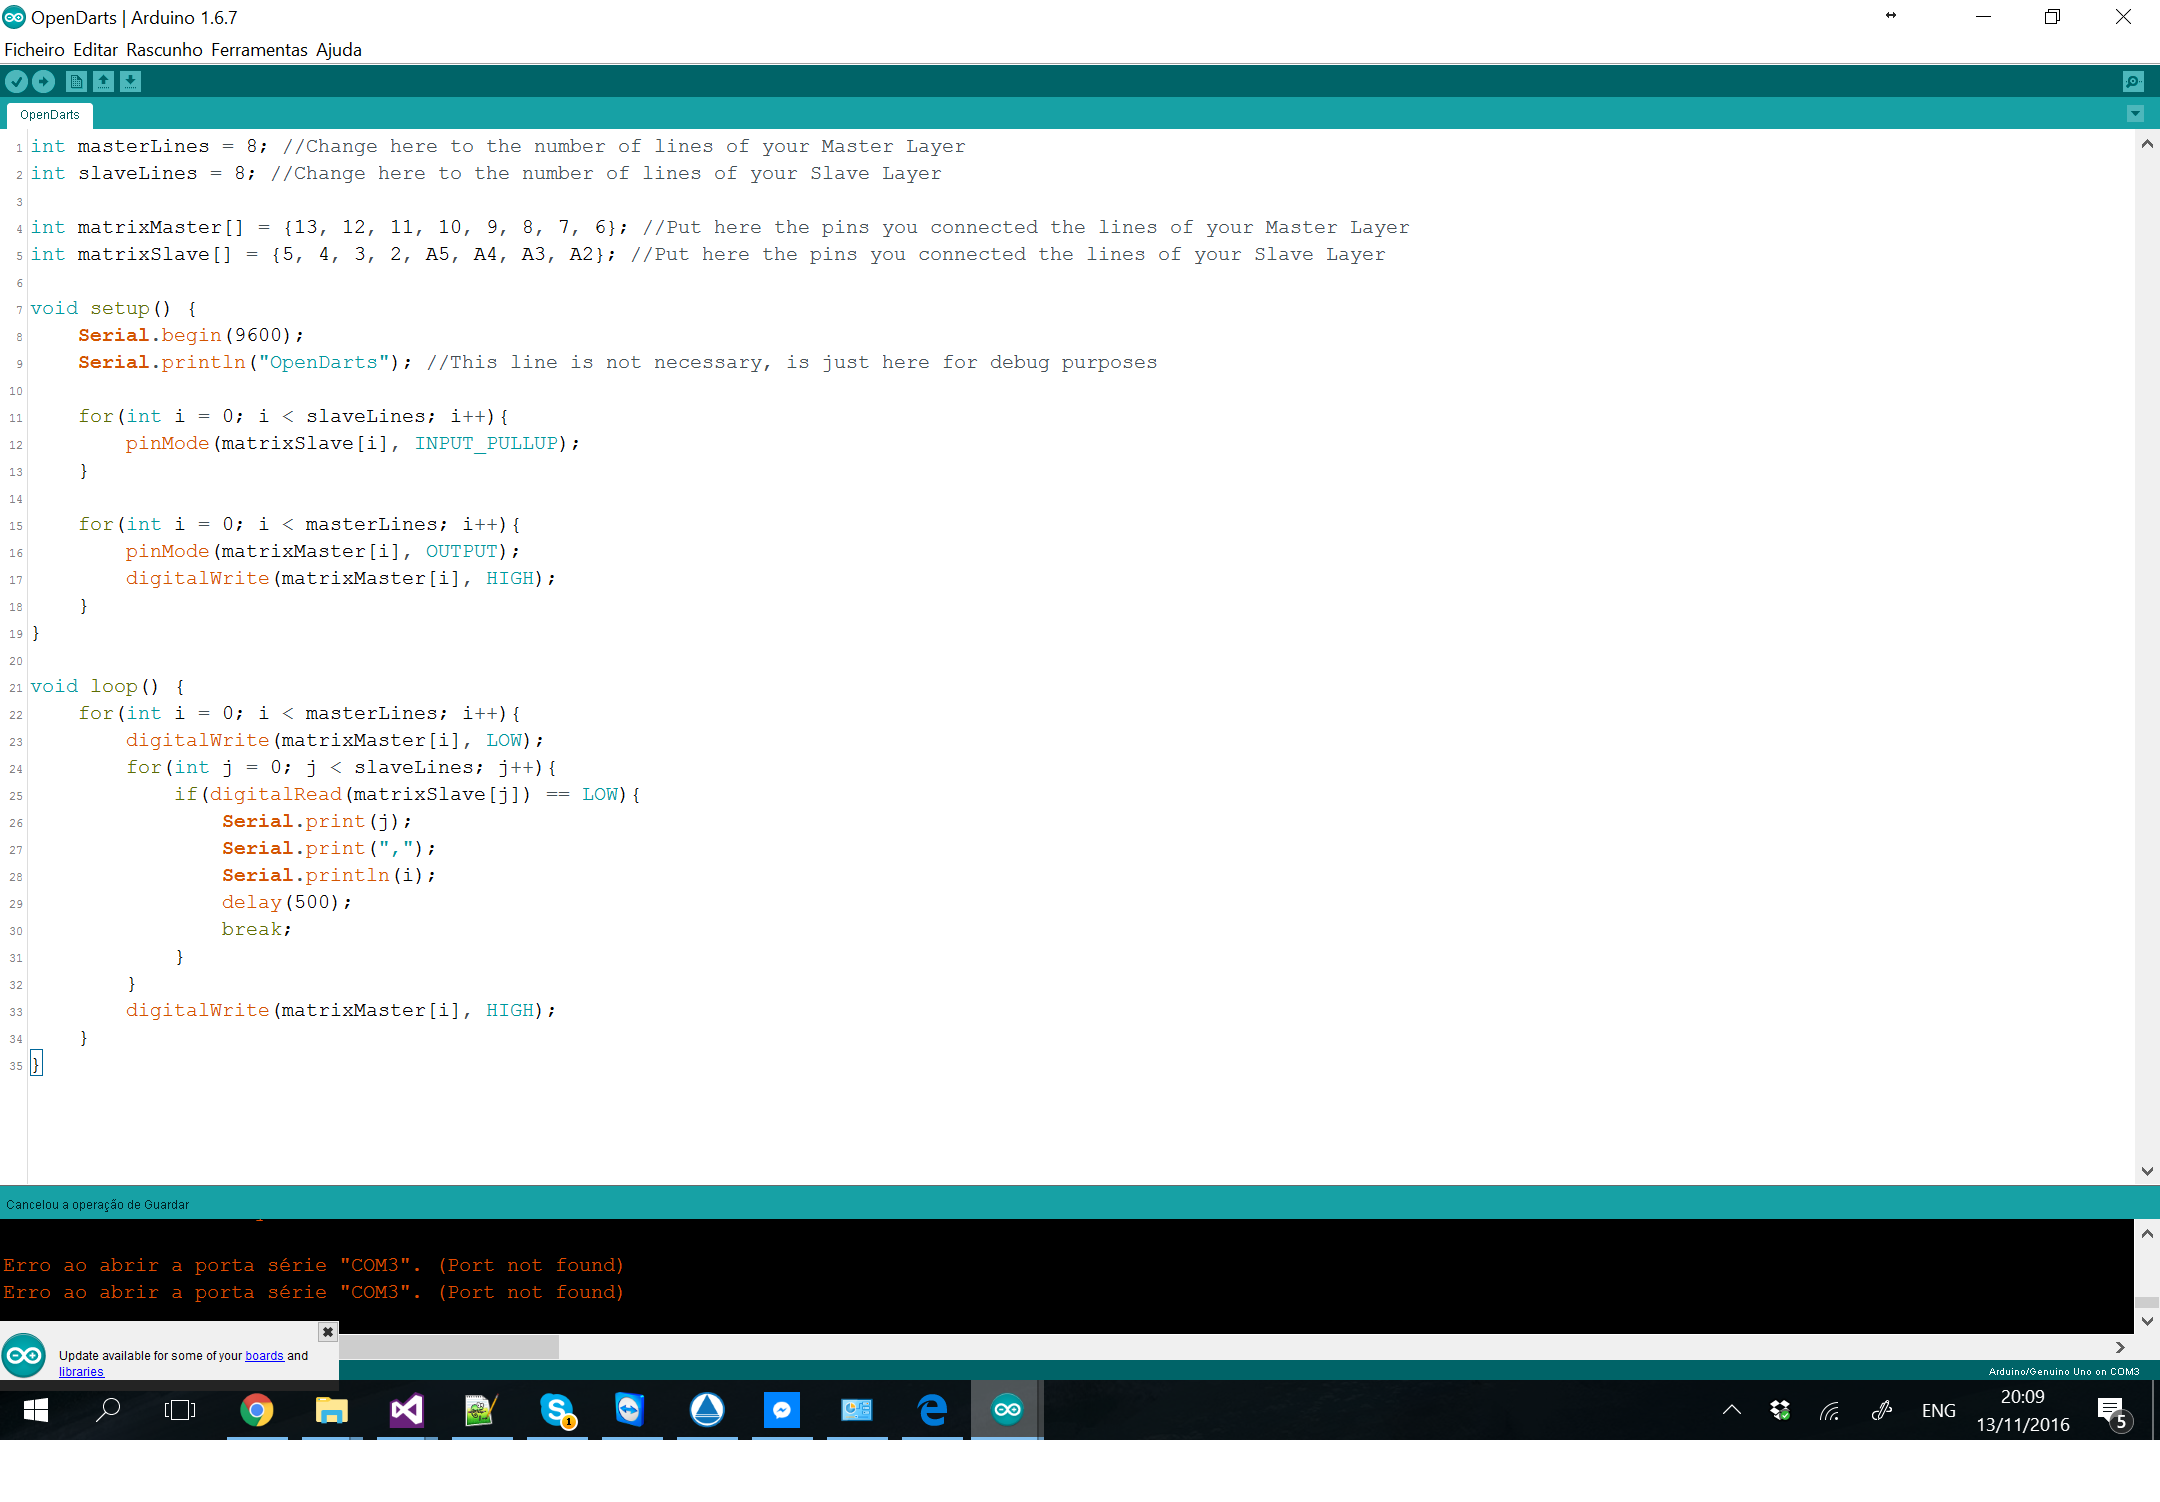Click console horizontal scroll right arrow
The image size is (2160, 1502).
[x=2120, y=1347]
